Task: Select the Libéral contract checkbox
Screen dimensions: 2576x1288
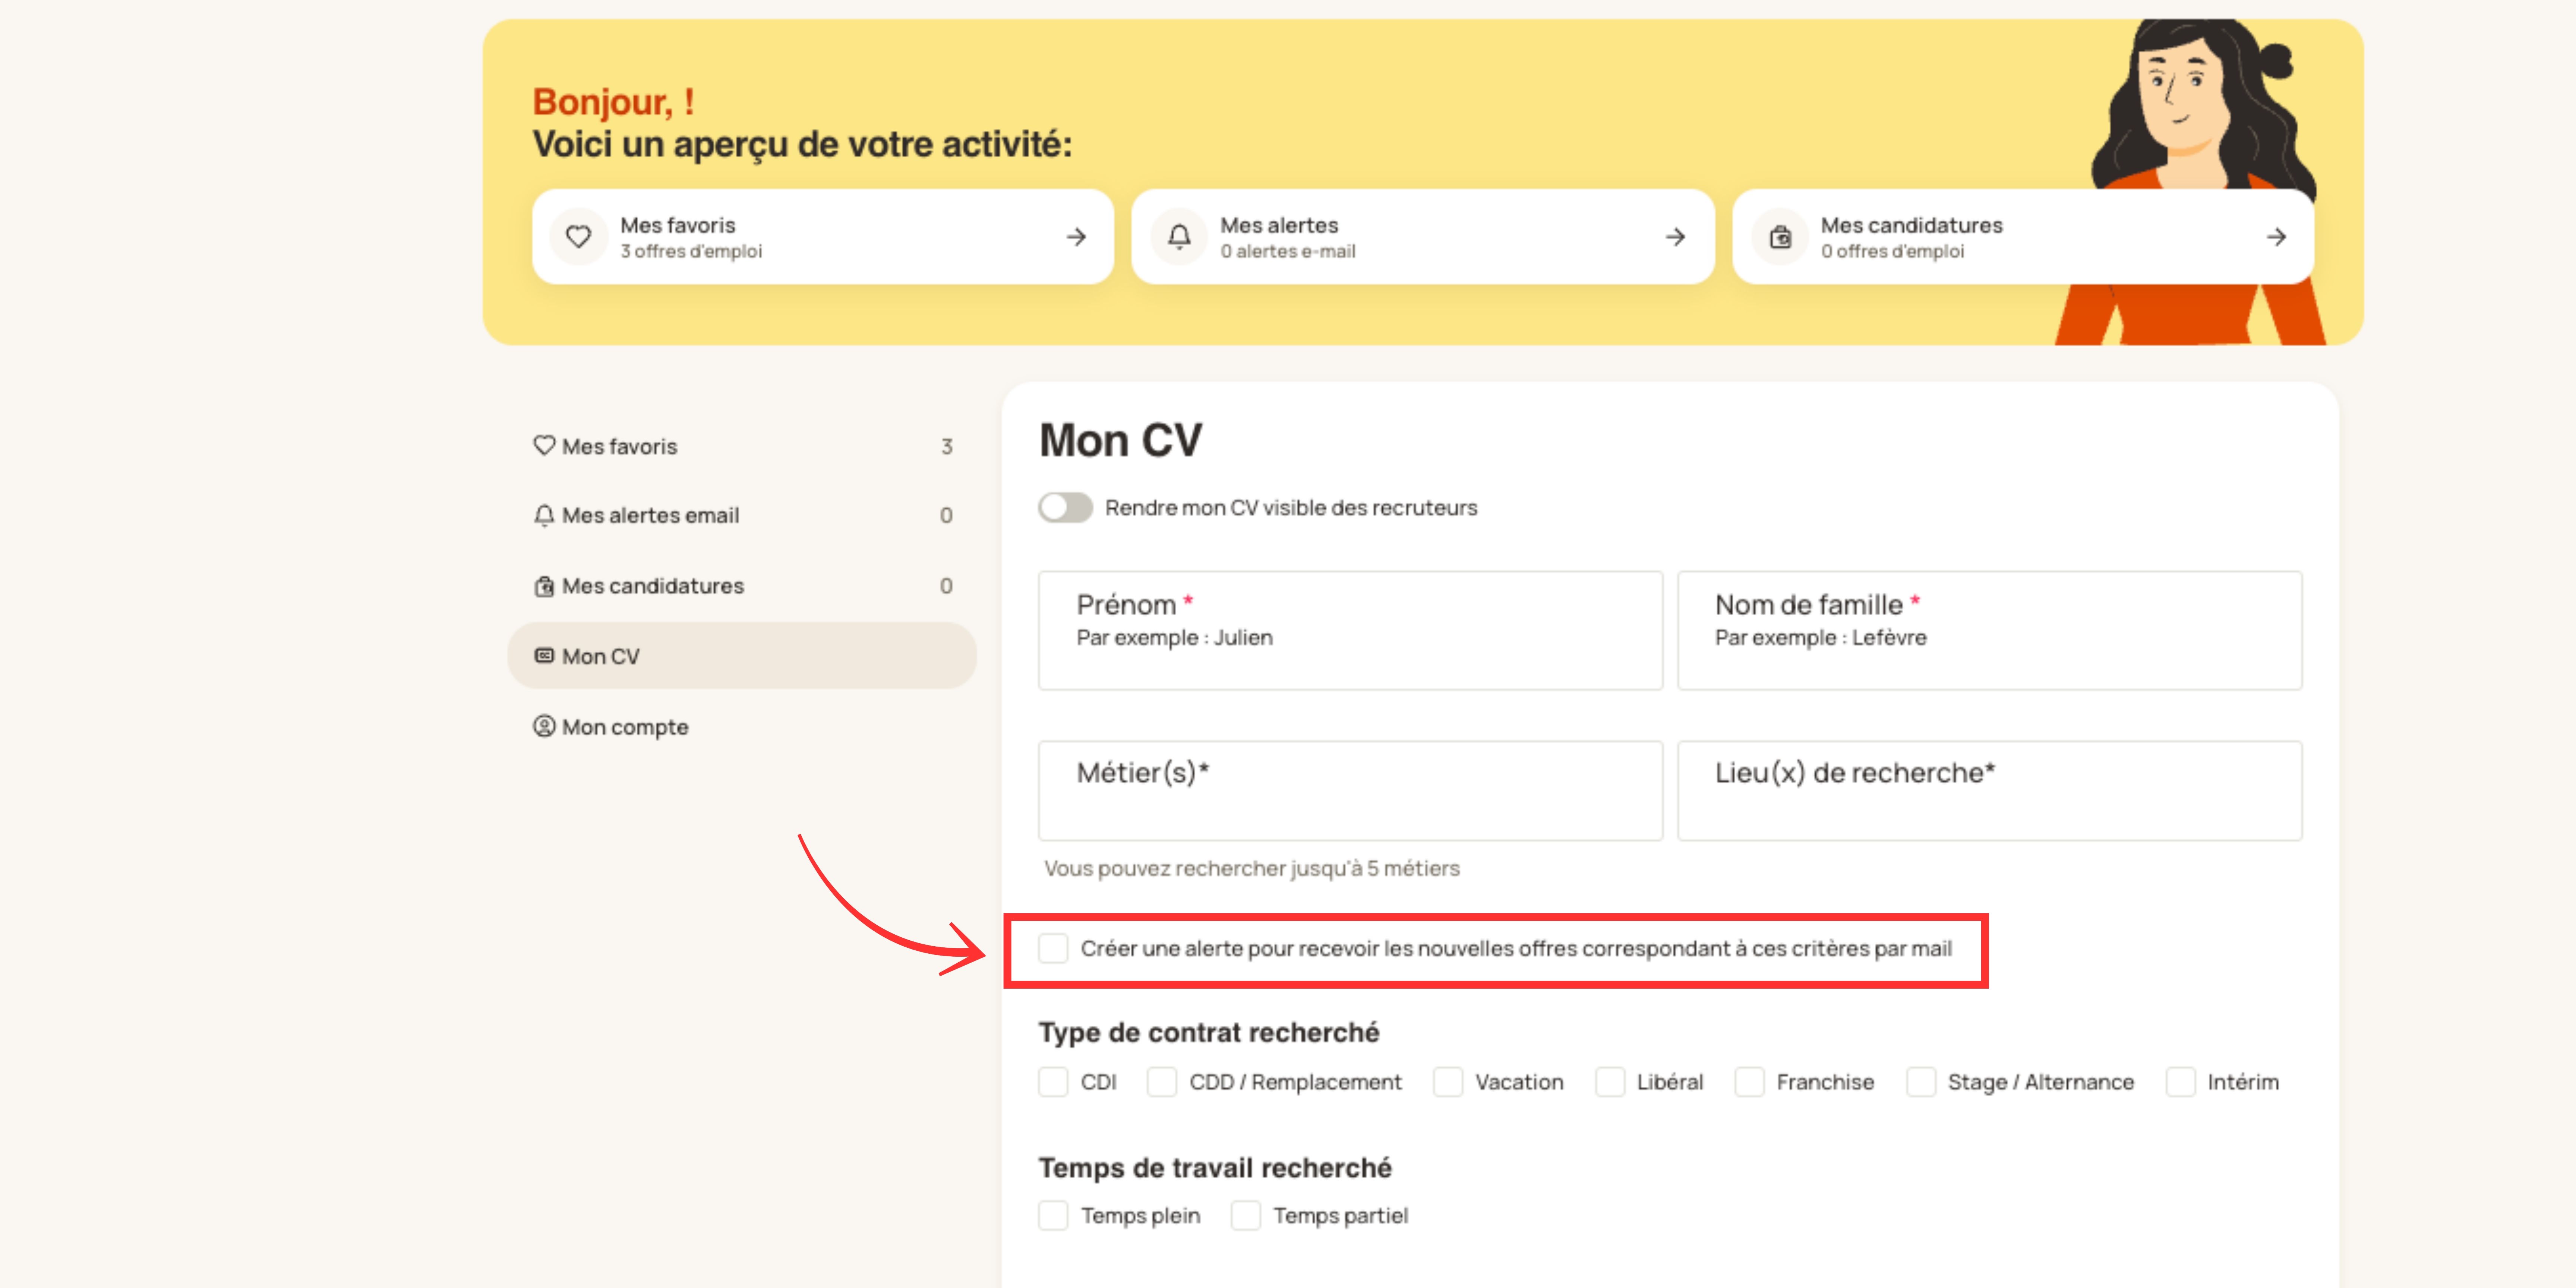Action: pyautogui.click(x=1610, y=1082)
